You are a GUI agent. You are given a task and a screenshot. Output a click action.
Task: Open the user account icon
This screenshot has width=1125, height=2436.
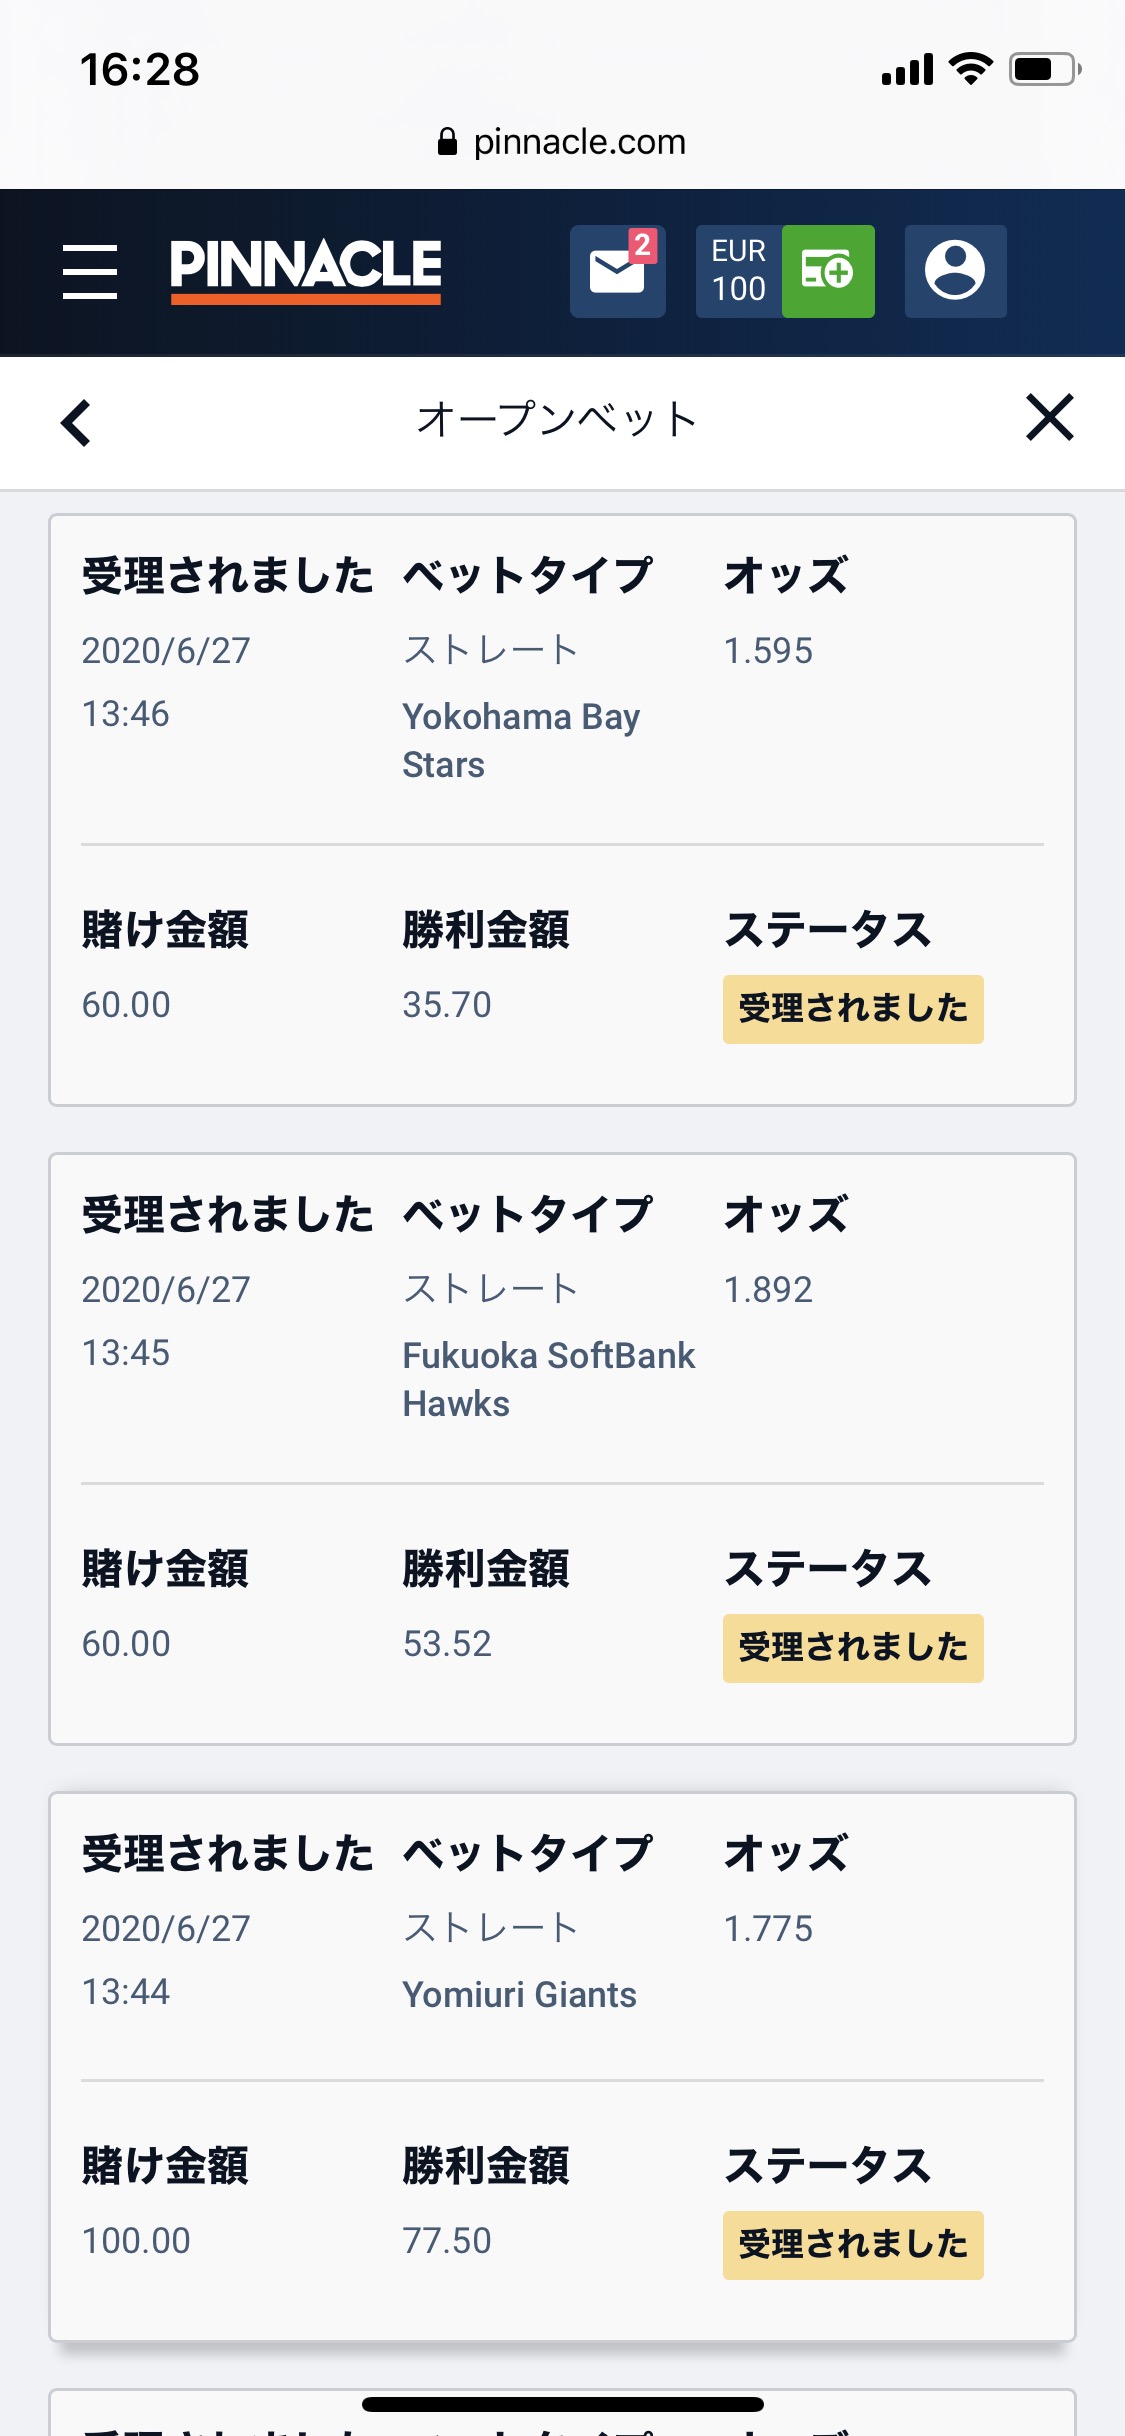[x=955, y=271]
